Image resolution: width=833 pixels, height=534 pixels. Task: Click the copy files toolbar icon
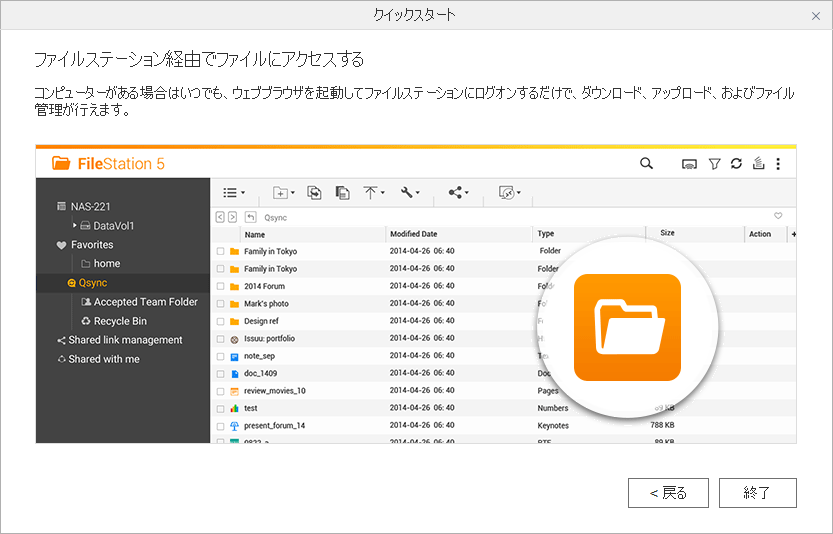click(x=314, y=192)
